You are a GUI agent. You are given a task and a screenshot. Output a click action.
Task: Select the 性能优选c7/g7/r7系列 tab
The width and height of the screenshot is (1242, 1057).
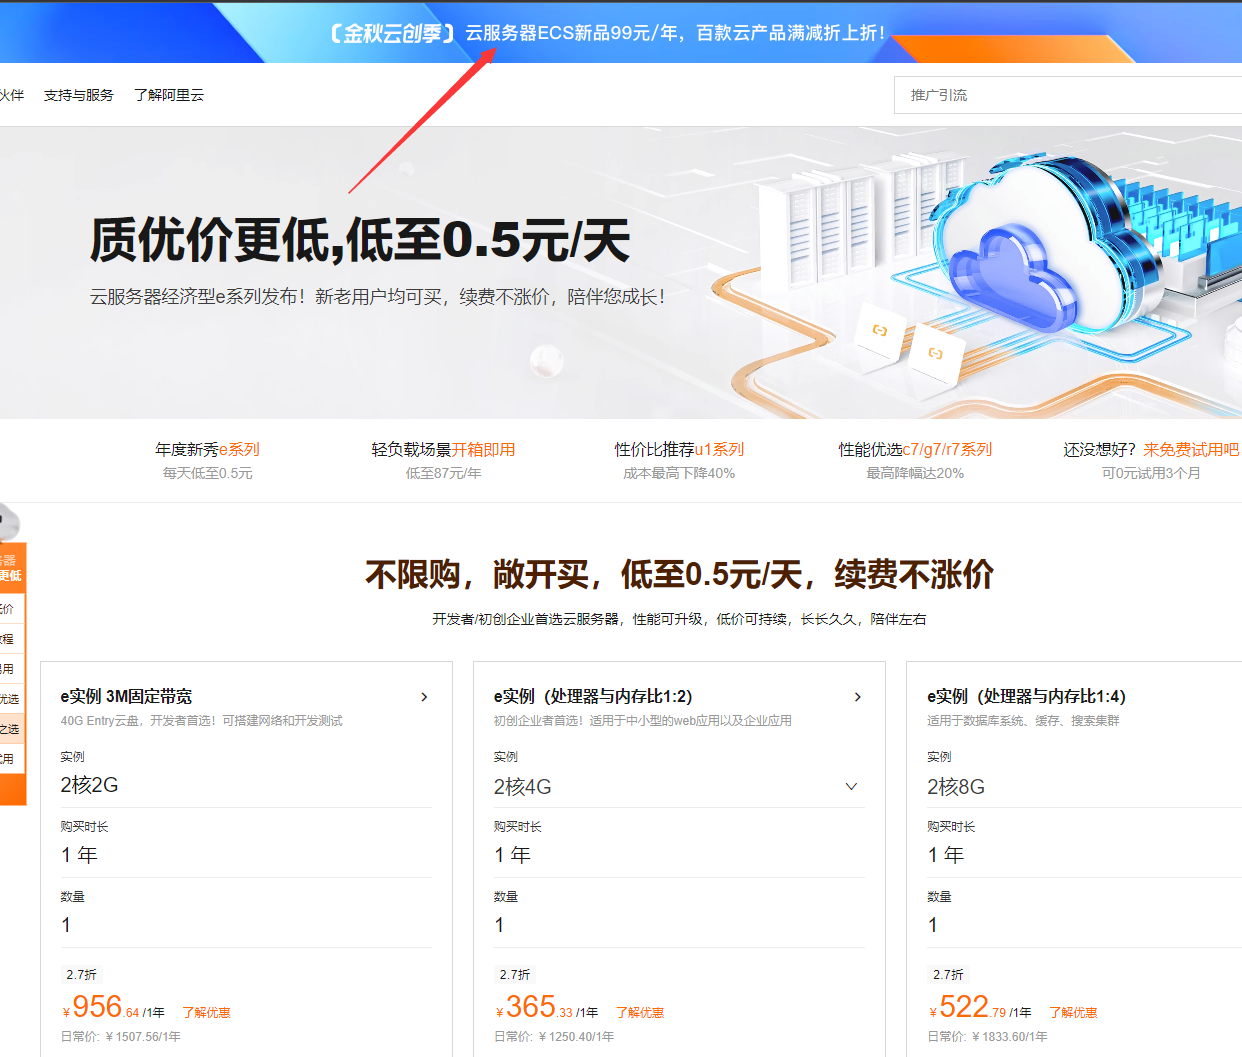click(915, 460)
